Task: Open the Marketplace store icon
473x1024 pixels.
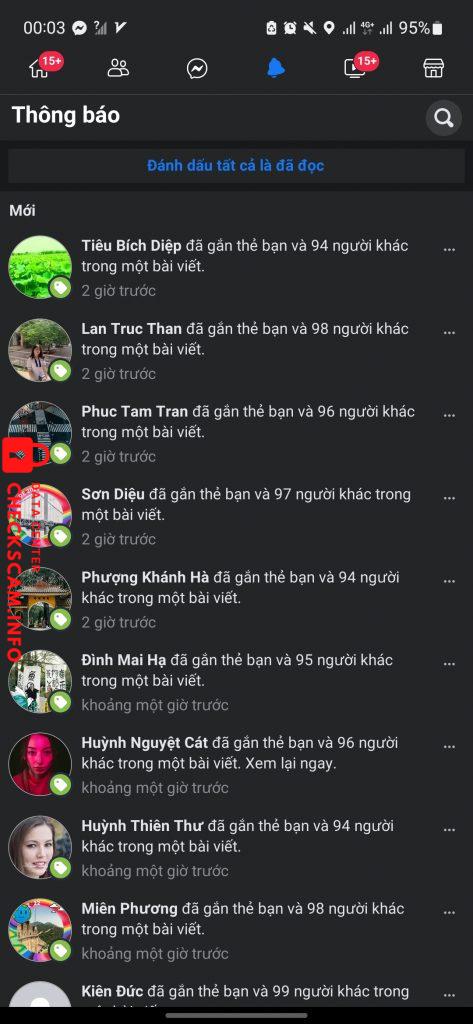Action: 434,68
